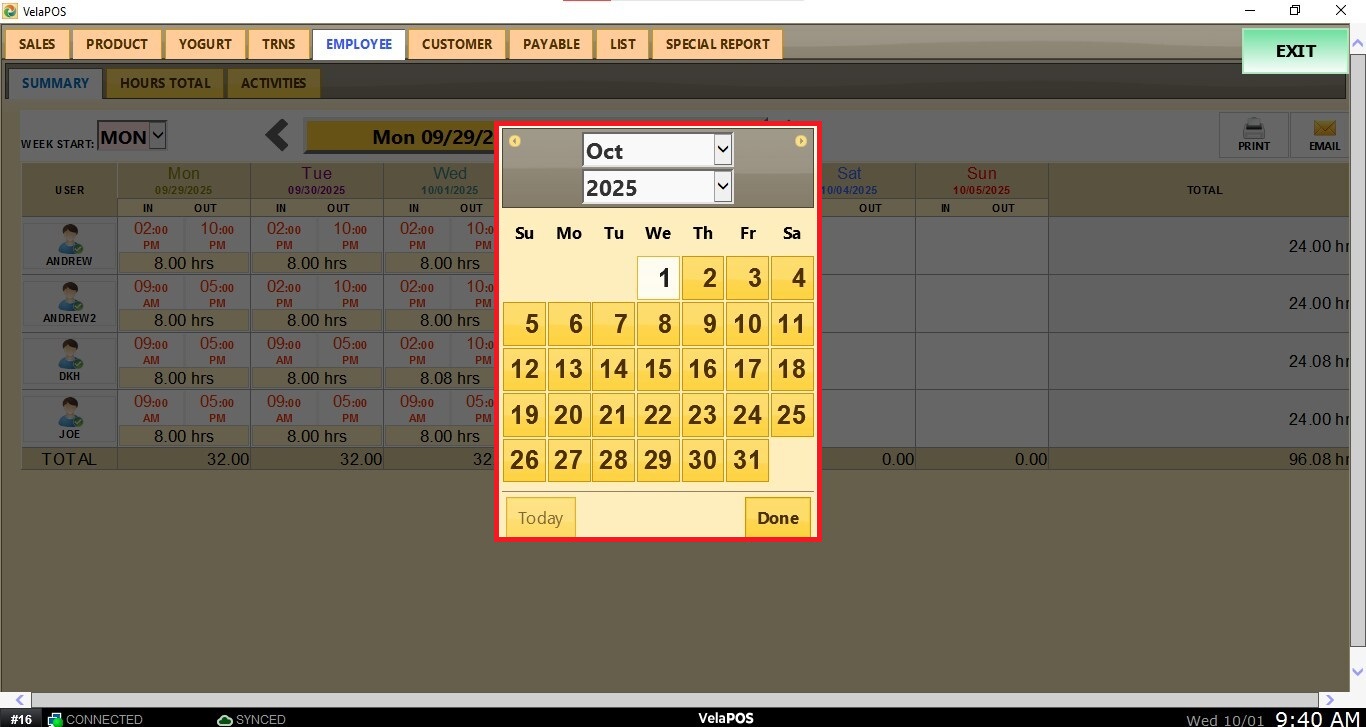1366x727 pixels.
Task: Pick October 15 in the calendar
Action: coord(657,369)
